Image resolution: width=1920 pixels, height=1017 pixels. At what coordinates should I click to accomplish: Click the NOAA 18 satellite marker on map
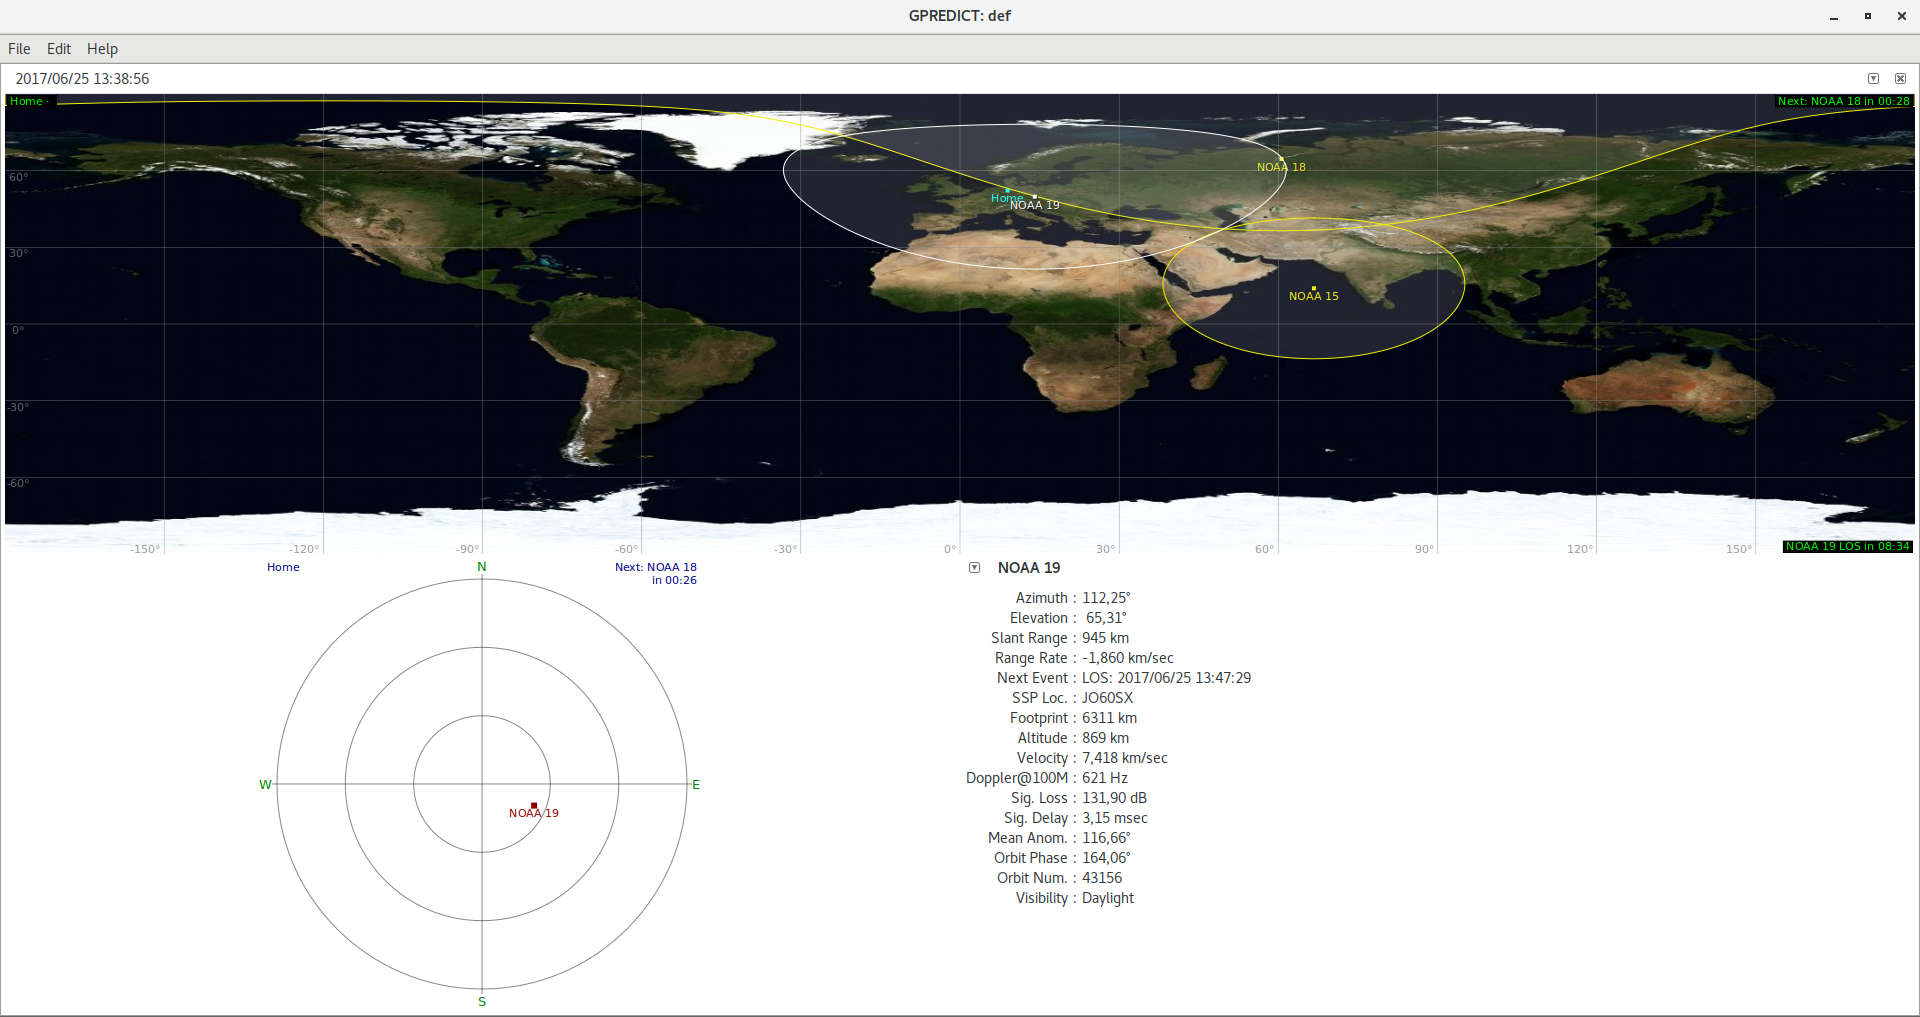[1281, 159]
